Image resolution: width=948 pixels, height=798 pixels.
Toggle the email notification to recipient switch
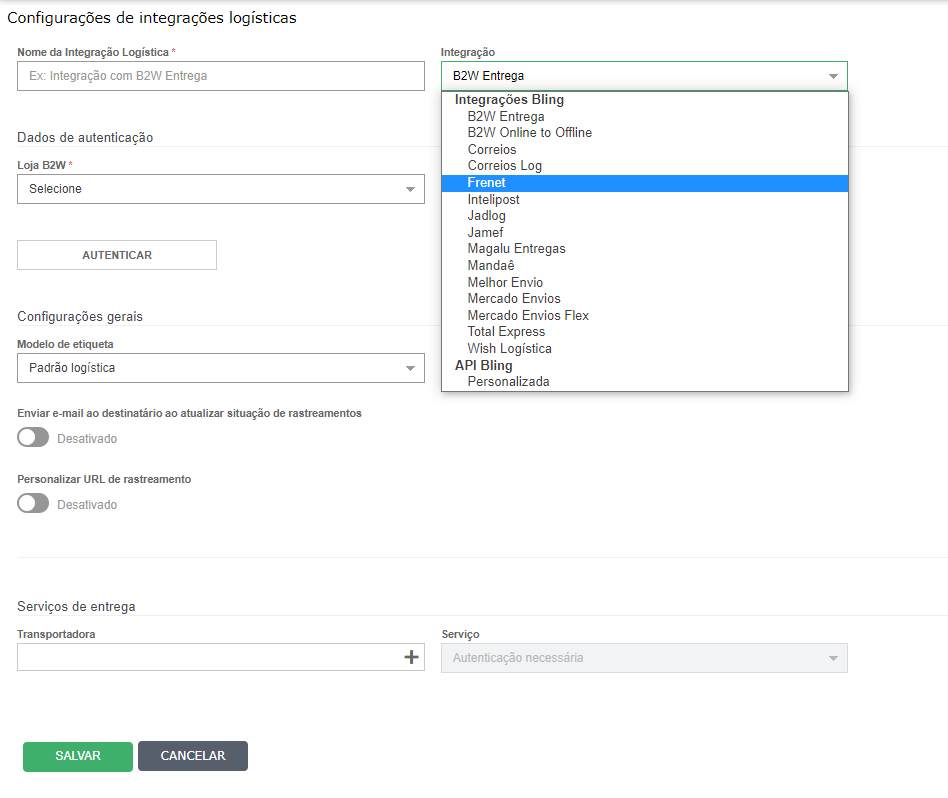pyautogui.click(x=33, y=438)
